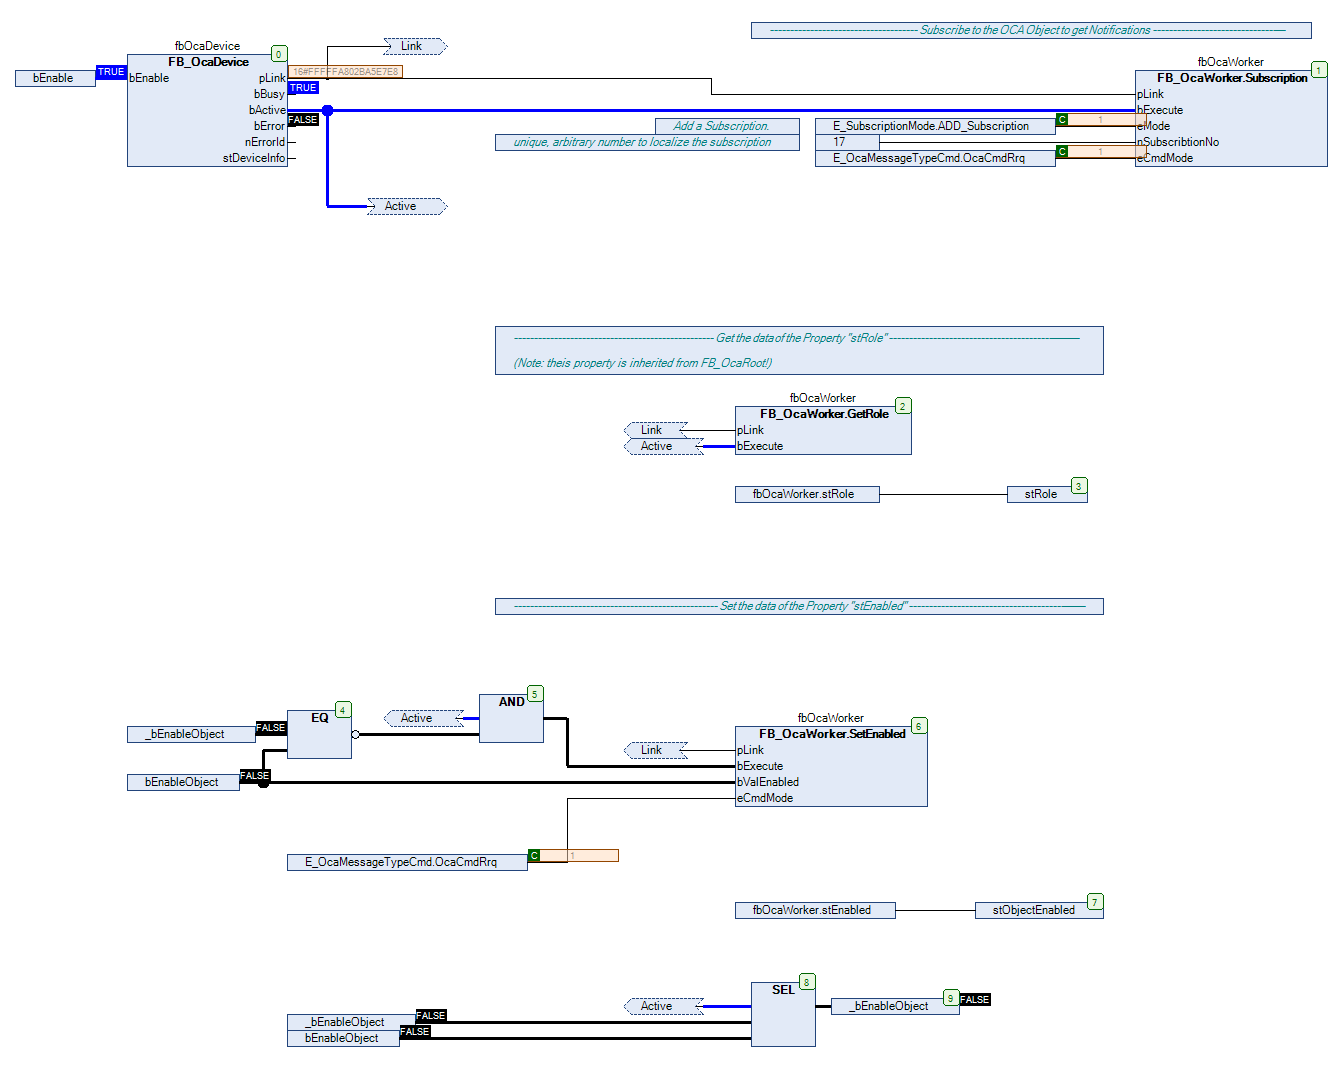Click blue junction node on bActive line
Viewport: 1335px width, 1073px height.
(327, 110)
